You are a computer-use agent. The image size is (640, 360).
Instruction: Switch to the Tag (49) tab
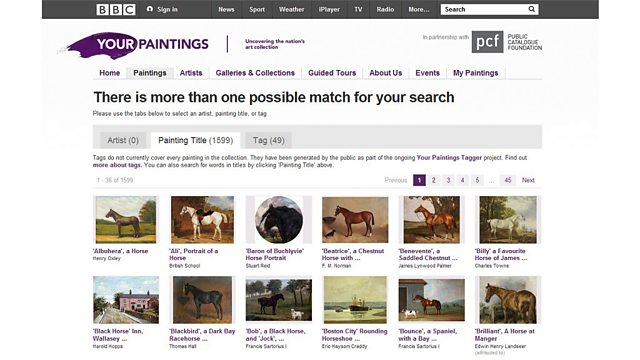point(269,140)
